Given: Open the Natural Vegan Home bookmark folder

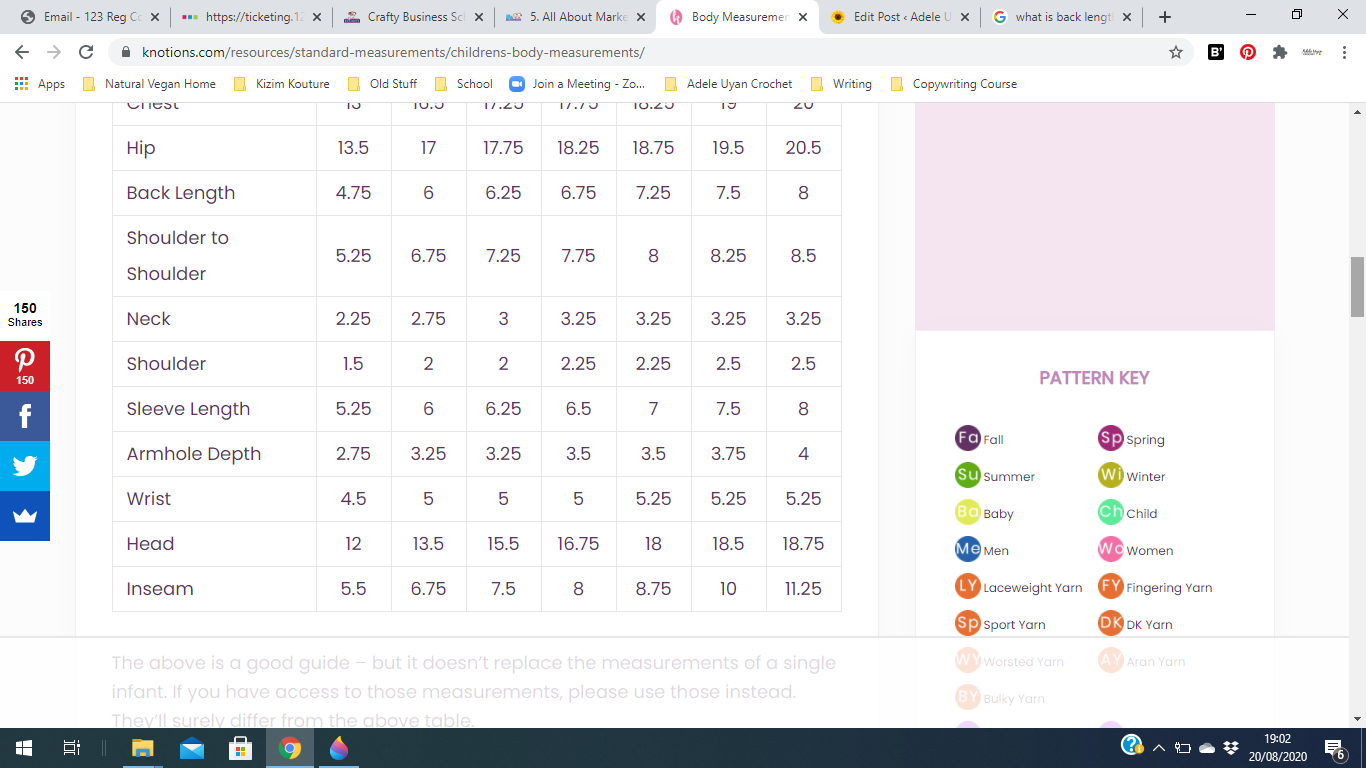Looking at the screenshot, I should coord(150,84).
